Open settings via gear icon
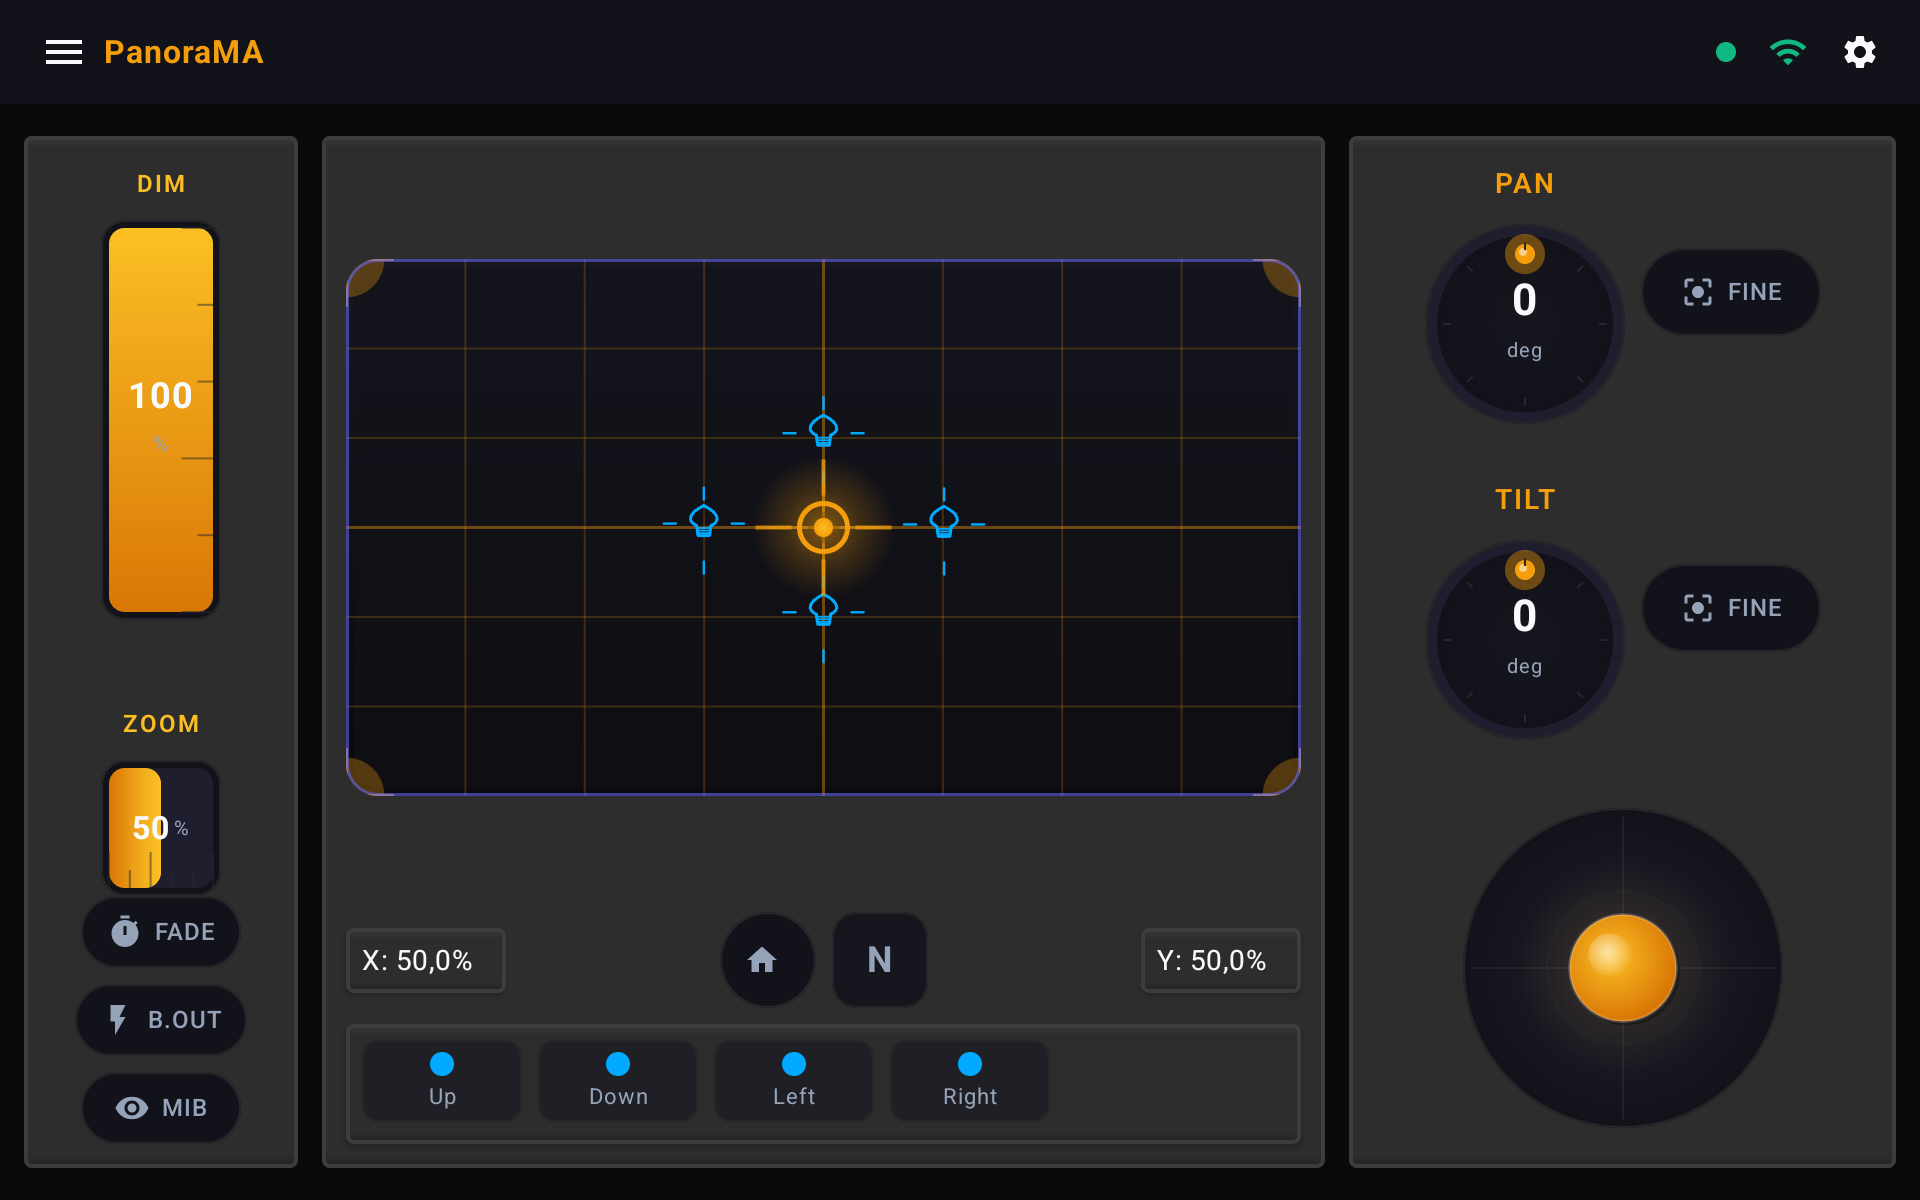The width and height of the screenshot is (1920, 1200). (x=1859, y=52)
